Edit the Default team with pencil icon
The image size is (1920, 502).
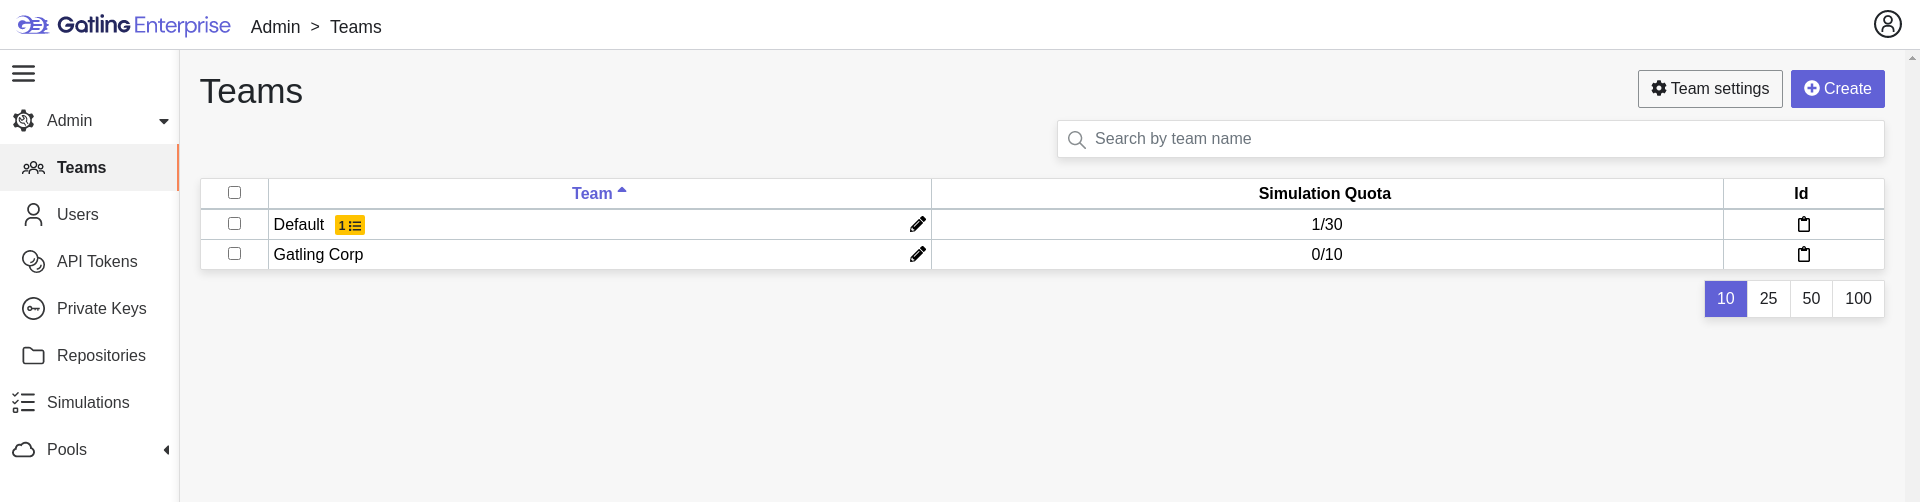point(917,225)
